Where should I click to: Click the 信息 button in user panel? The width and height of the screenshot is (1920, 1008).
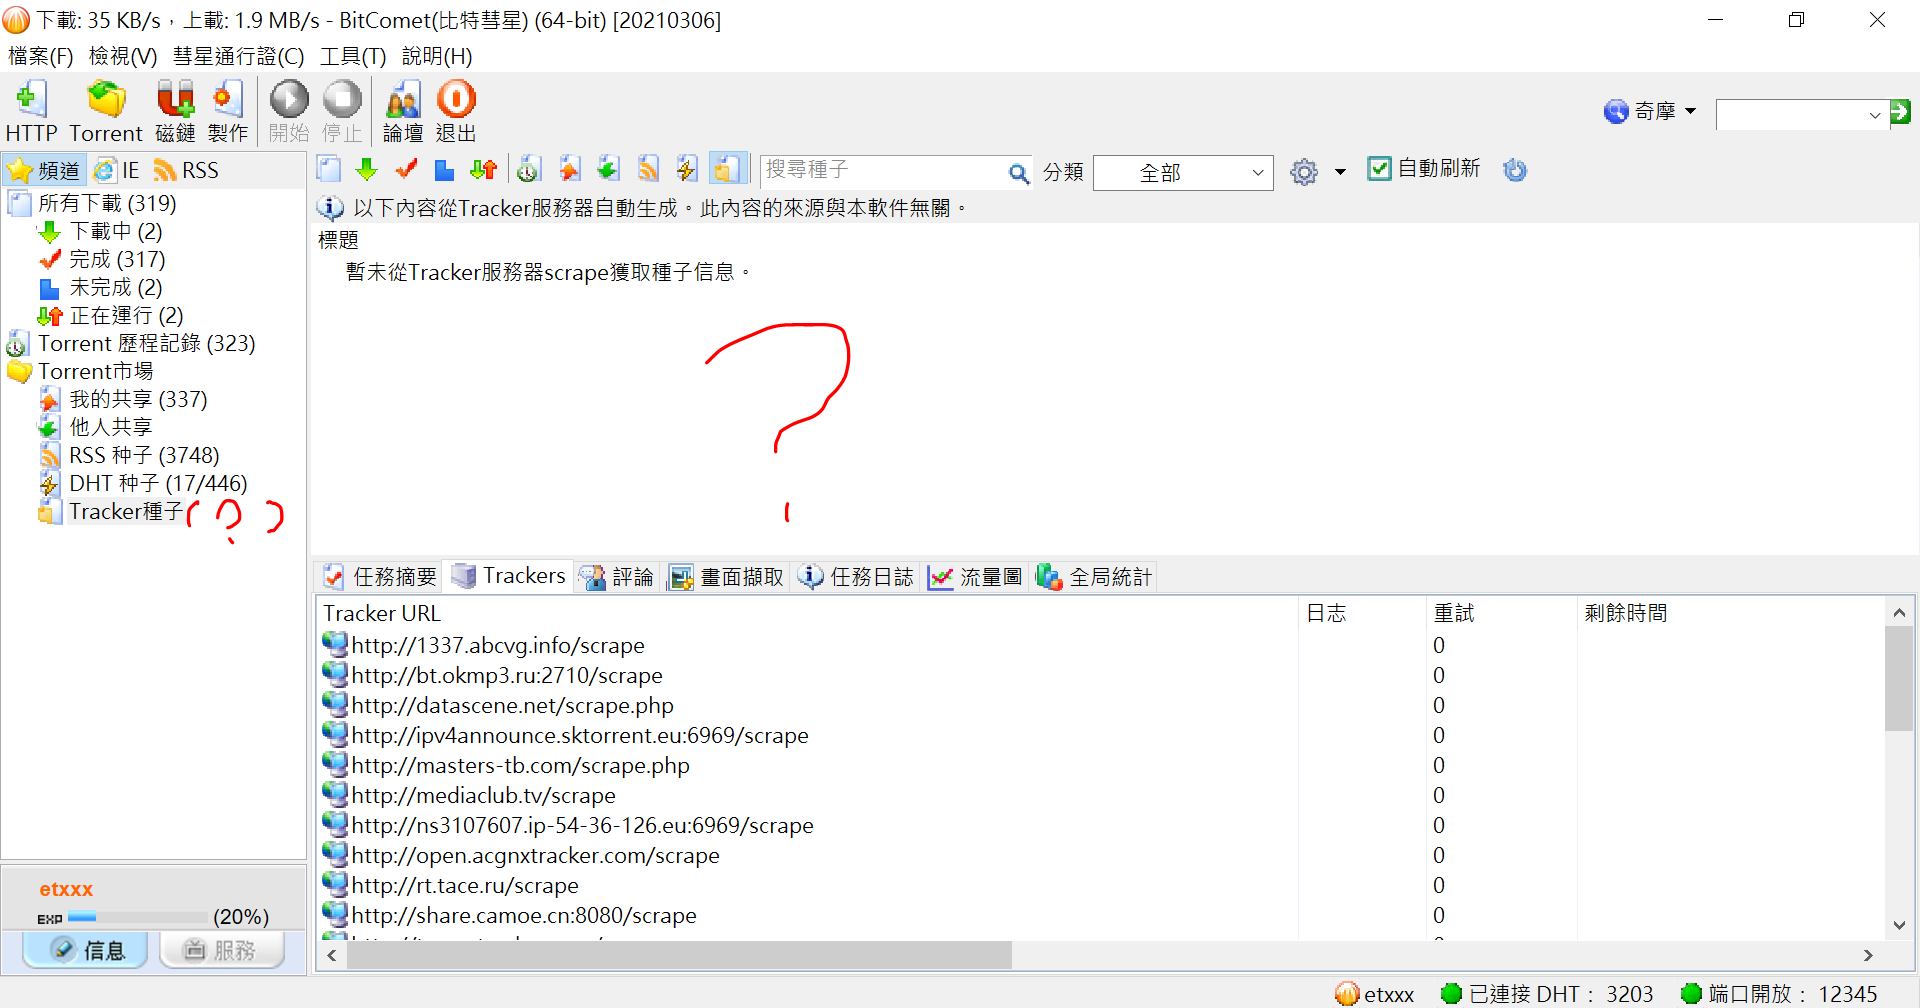pyautogui.click(x=86, y=950)
